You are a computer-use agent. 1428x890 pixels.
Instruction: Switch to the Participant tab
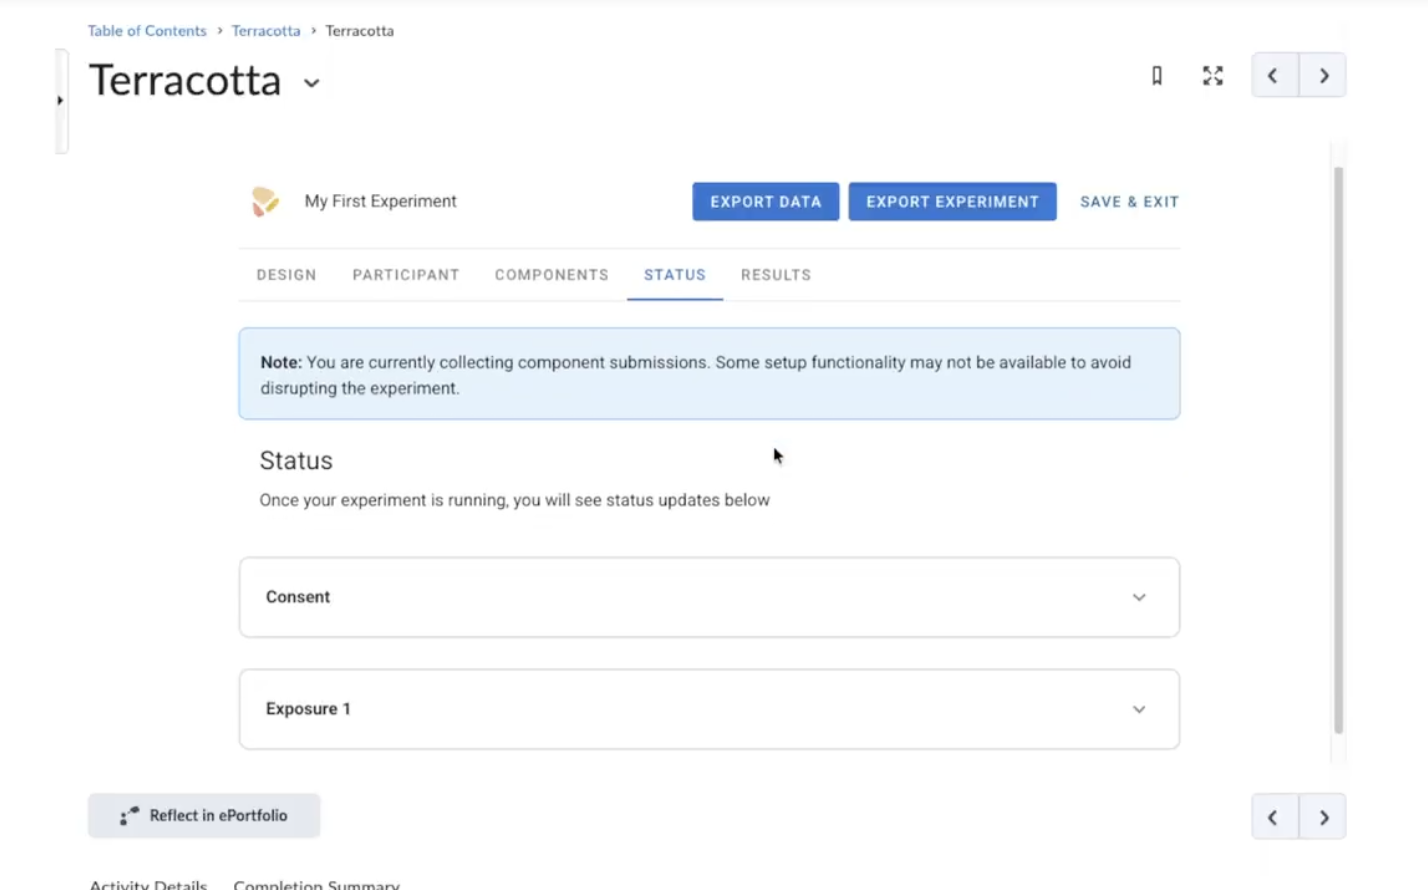coord(406,275)
